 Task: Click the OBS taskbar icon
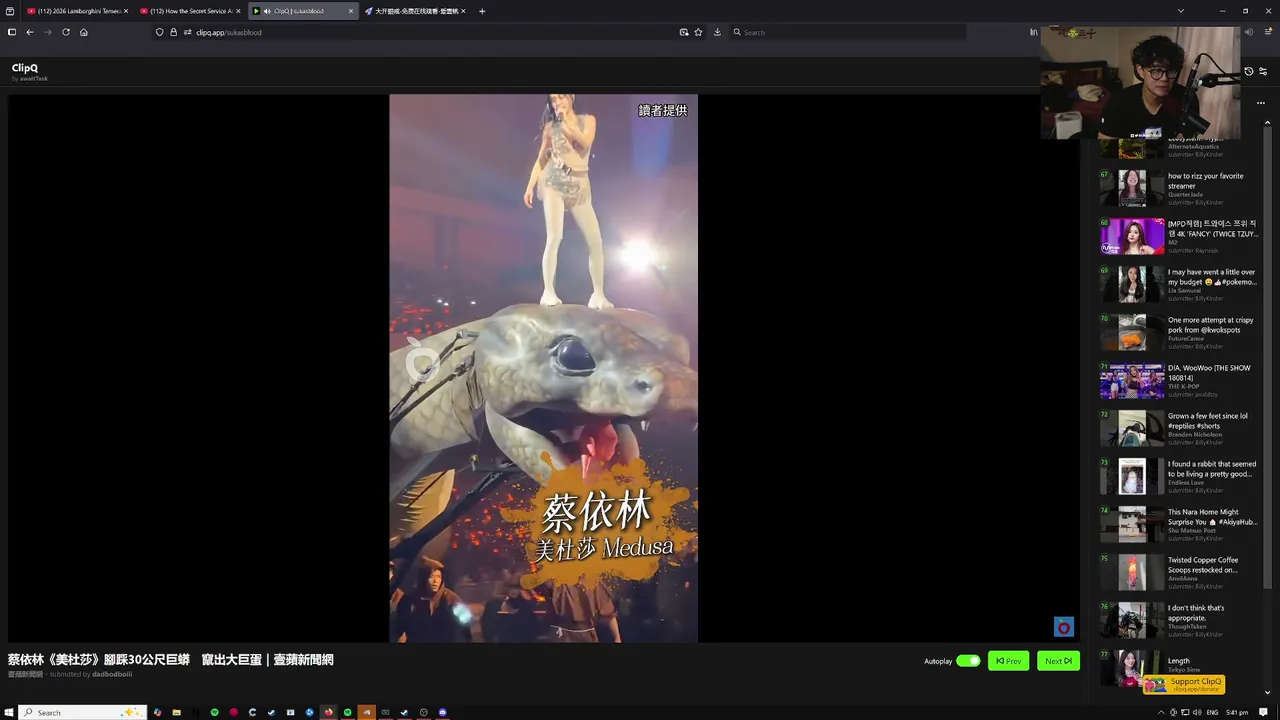point(423,712)
